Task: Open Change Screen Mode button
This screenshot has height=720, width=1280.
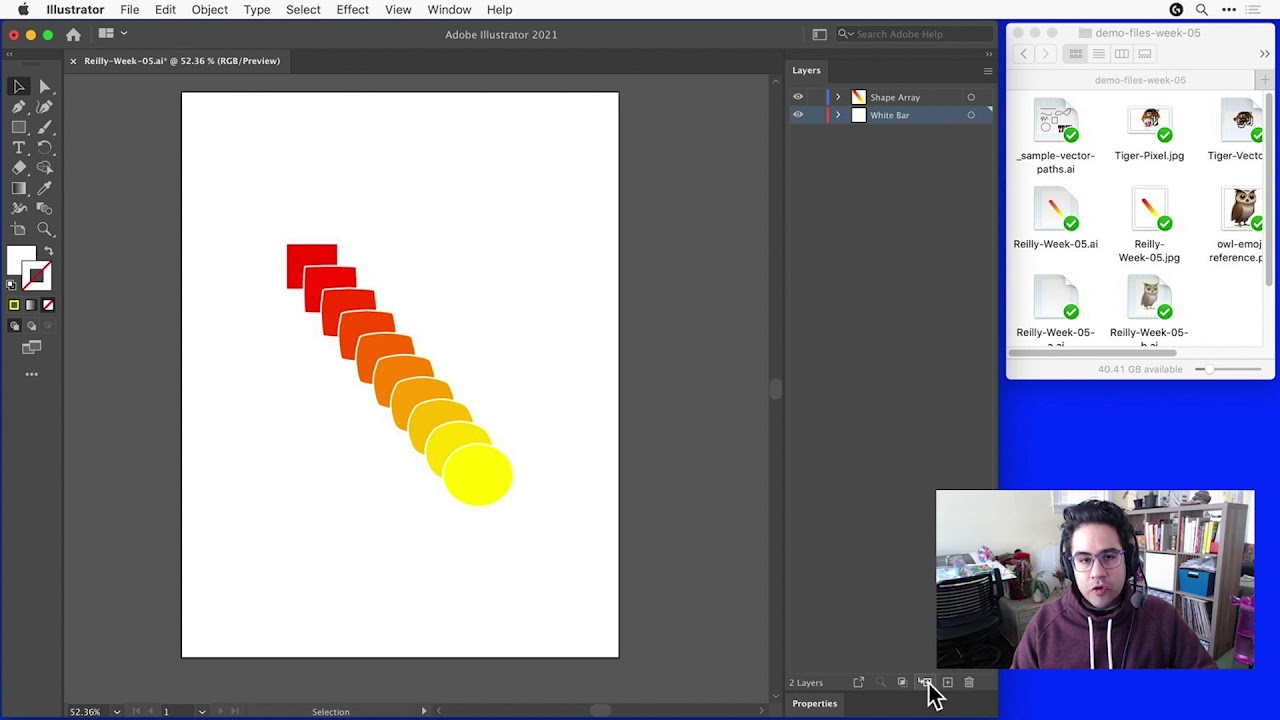Action: (32, 348)
